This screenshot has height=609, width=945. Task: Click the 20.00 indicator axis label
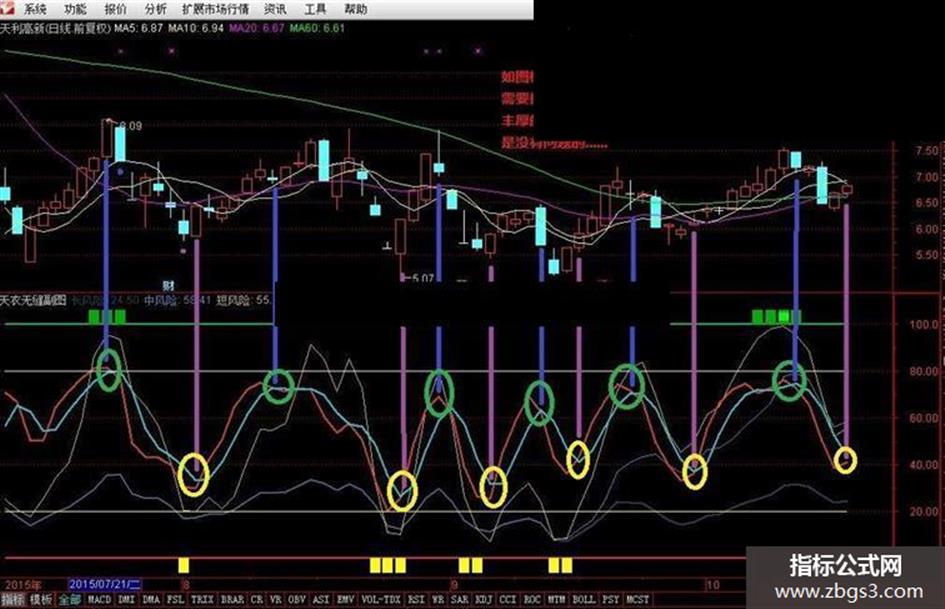925,511
